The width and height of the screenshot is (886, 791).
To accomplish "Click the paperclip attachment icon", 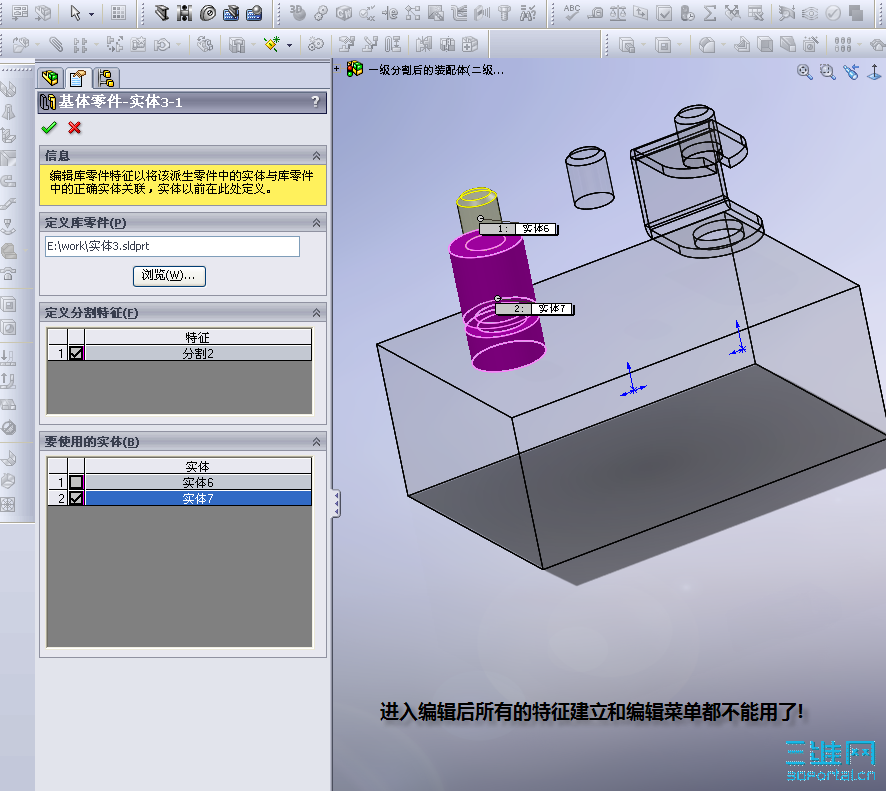I will pyautogui.click(x=55, y=44).
